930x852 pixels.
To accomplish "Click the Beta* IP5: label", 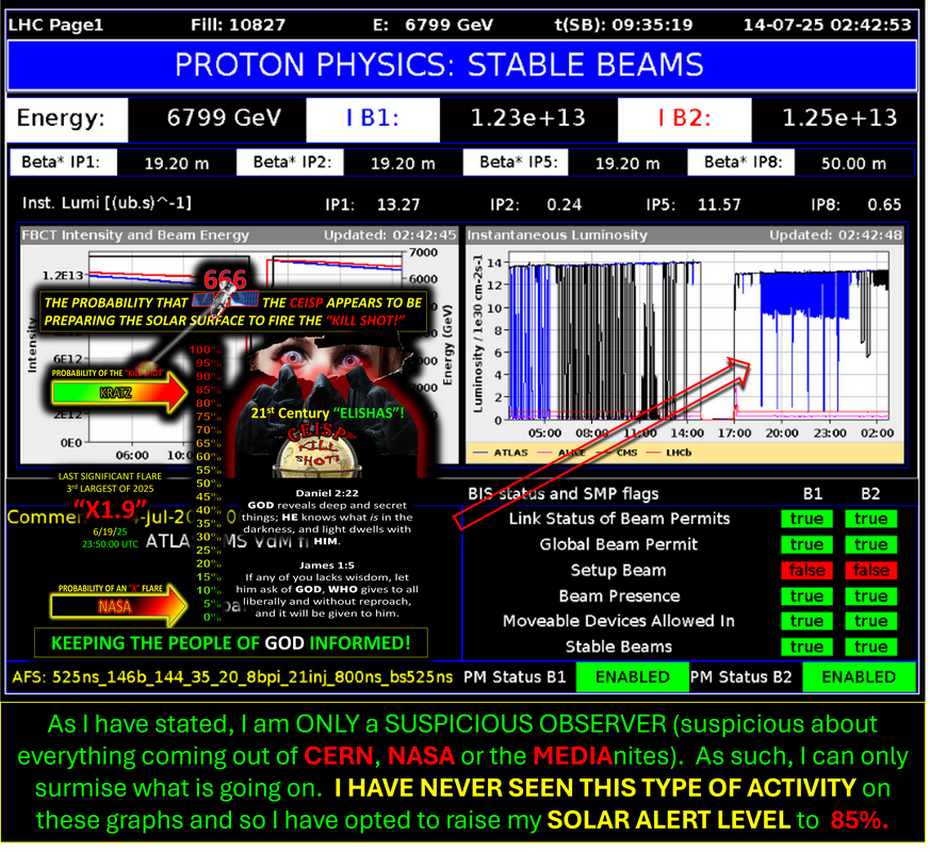I will 515,162.
